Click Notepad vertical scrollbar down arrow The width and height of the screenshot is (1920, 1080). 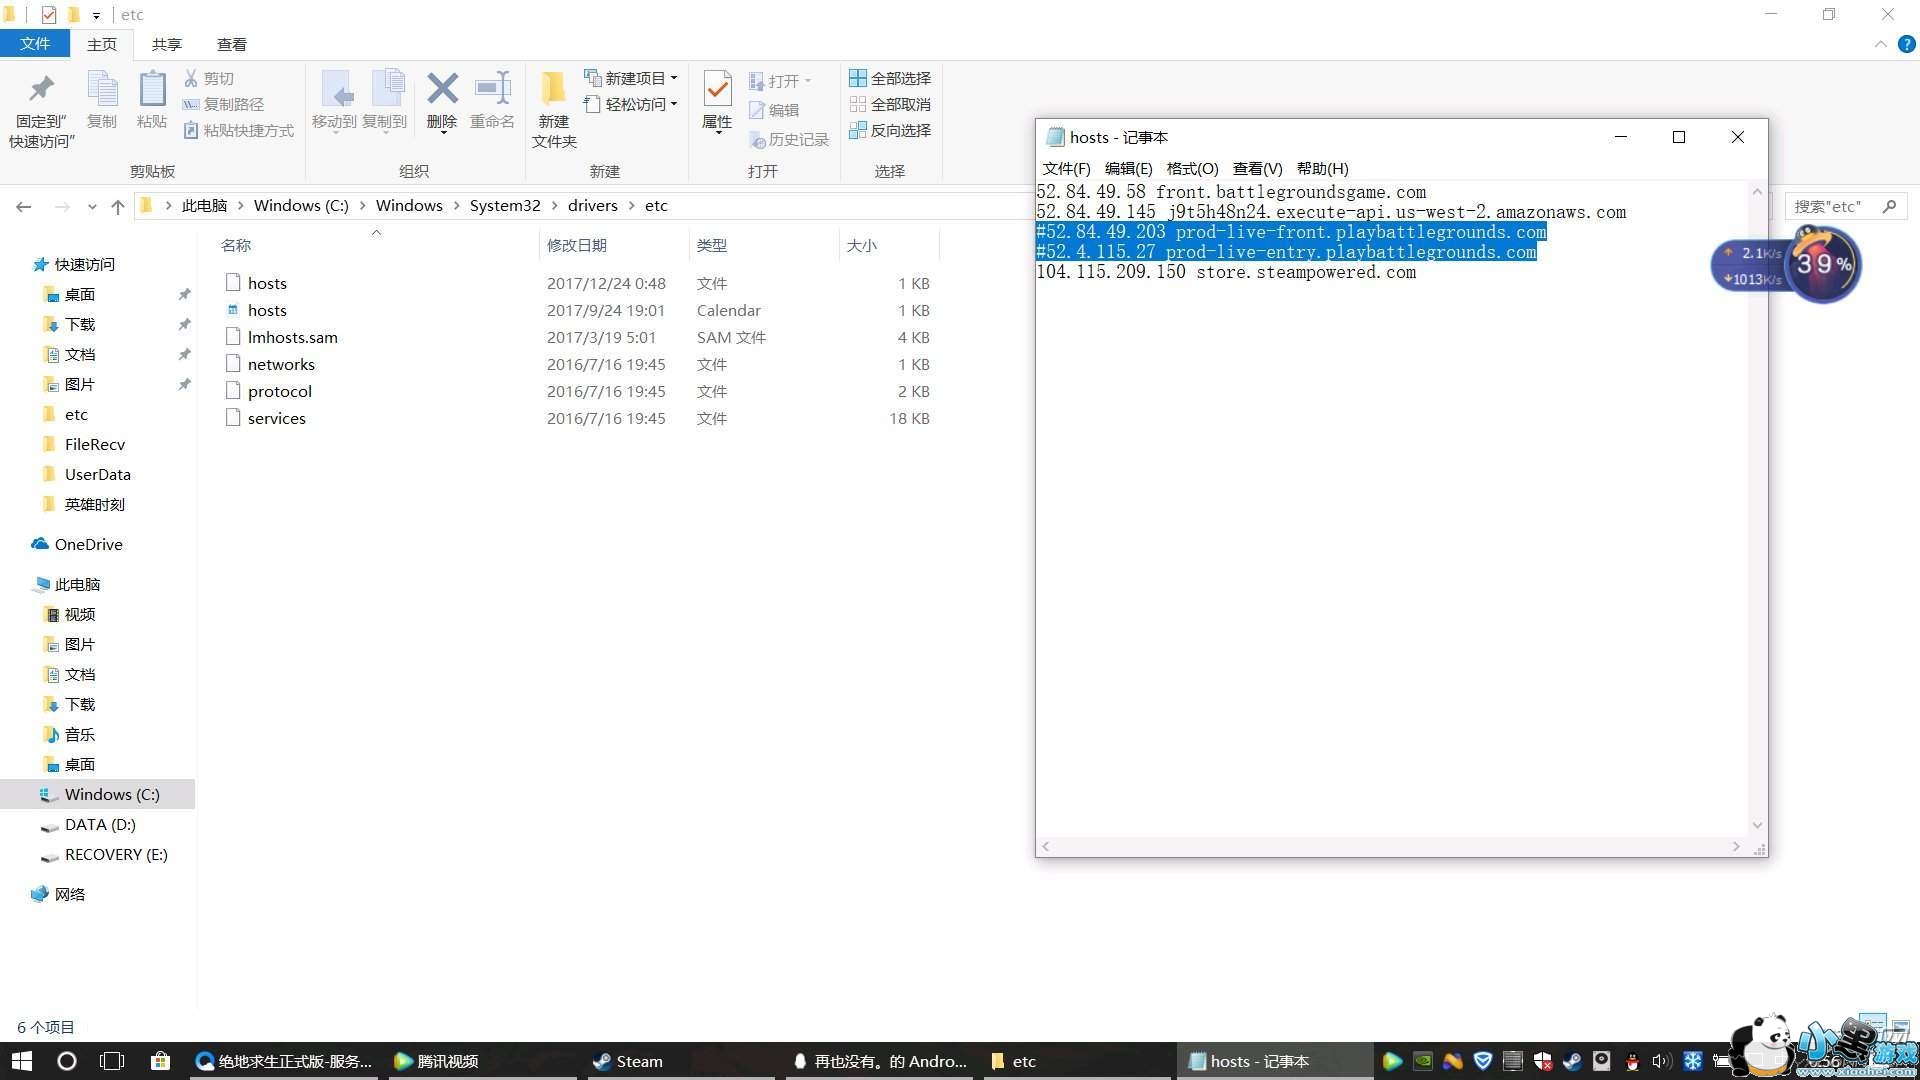coord(1757,825)
